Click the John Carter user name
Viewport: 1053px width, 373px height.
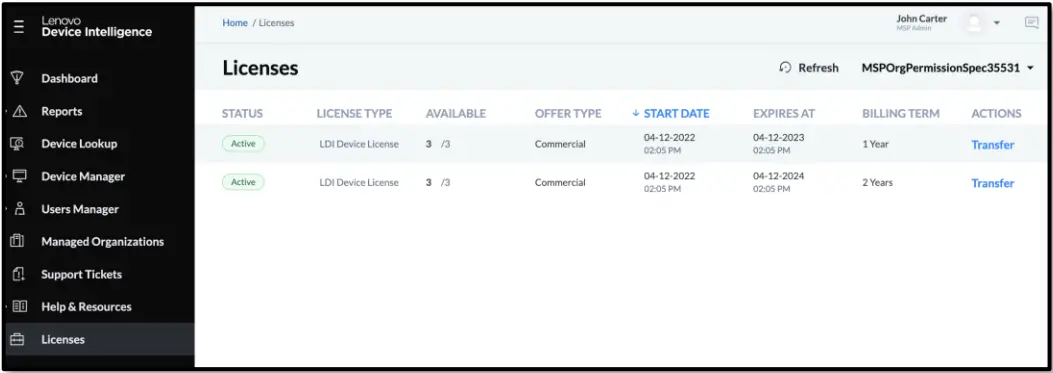coord(921,19)
